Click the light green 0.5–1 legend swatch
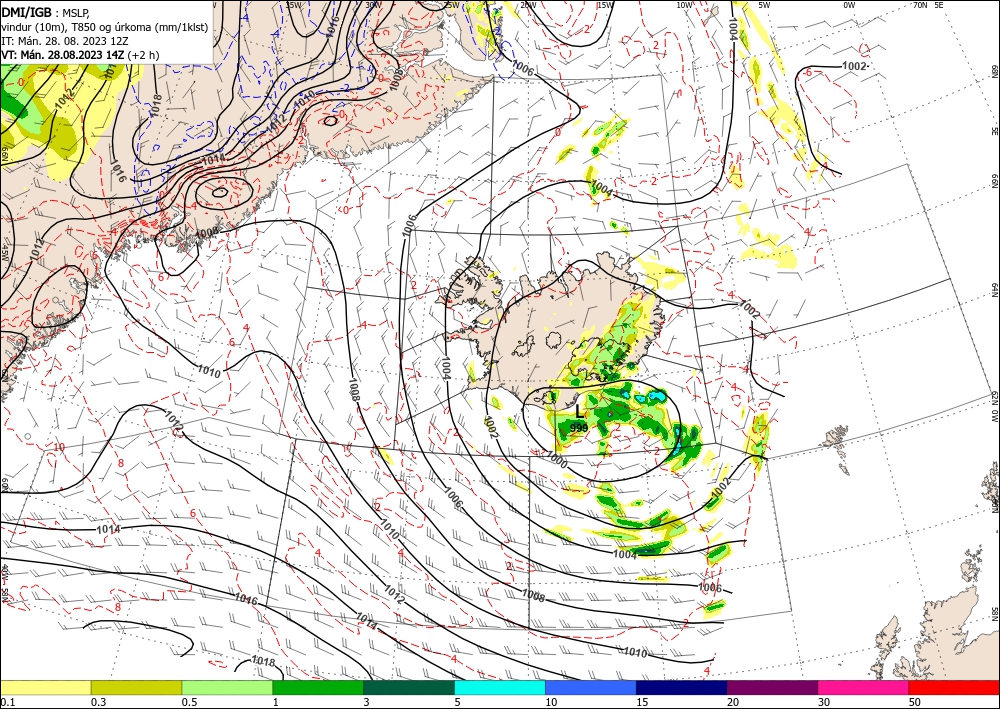 tap(227, 687)
